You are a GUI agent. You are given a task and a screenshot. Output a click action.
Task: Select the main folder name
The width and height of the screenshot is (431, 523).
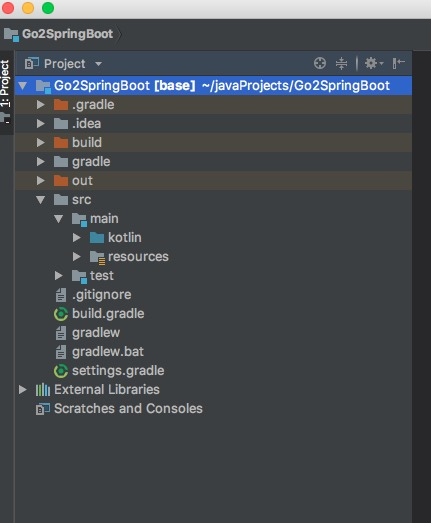tap(104, 219)
